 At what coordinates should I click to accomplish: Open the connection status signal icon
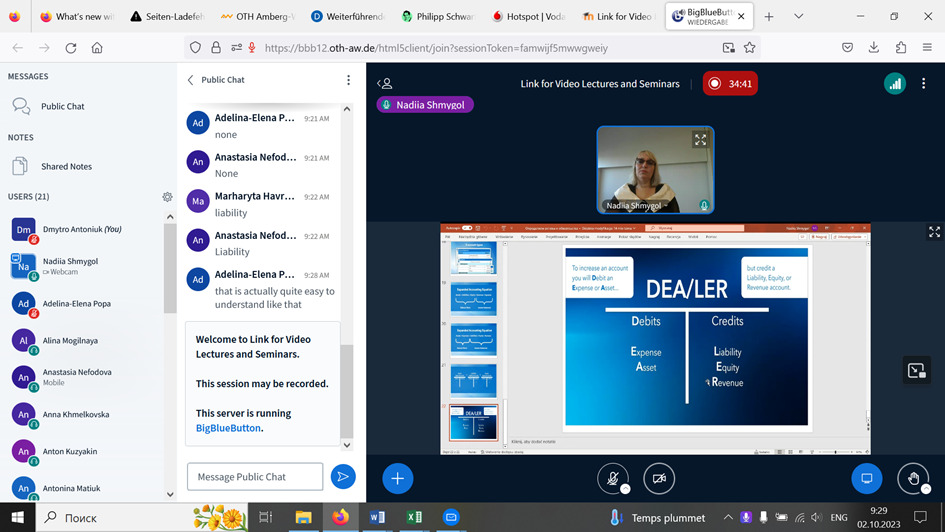[x=894, y=84]
